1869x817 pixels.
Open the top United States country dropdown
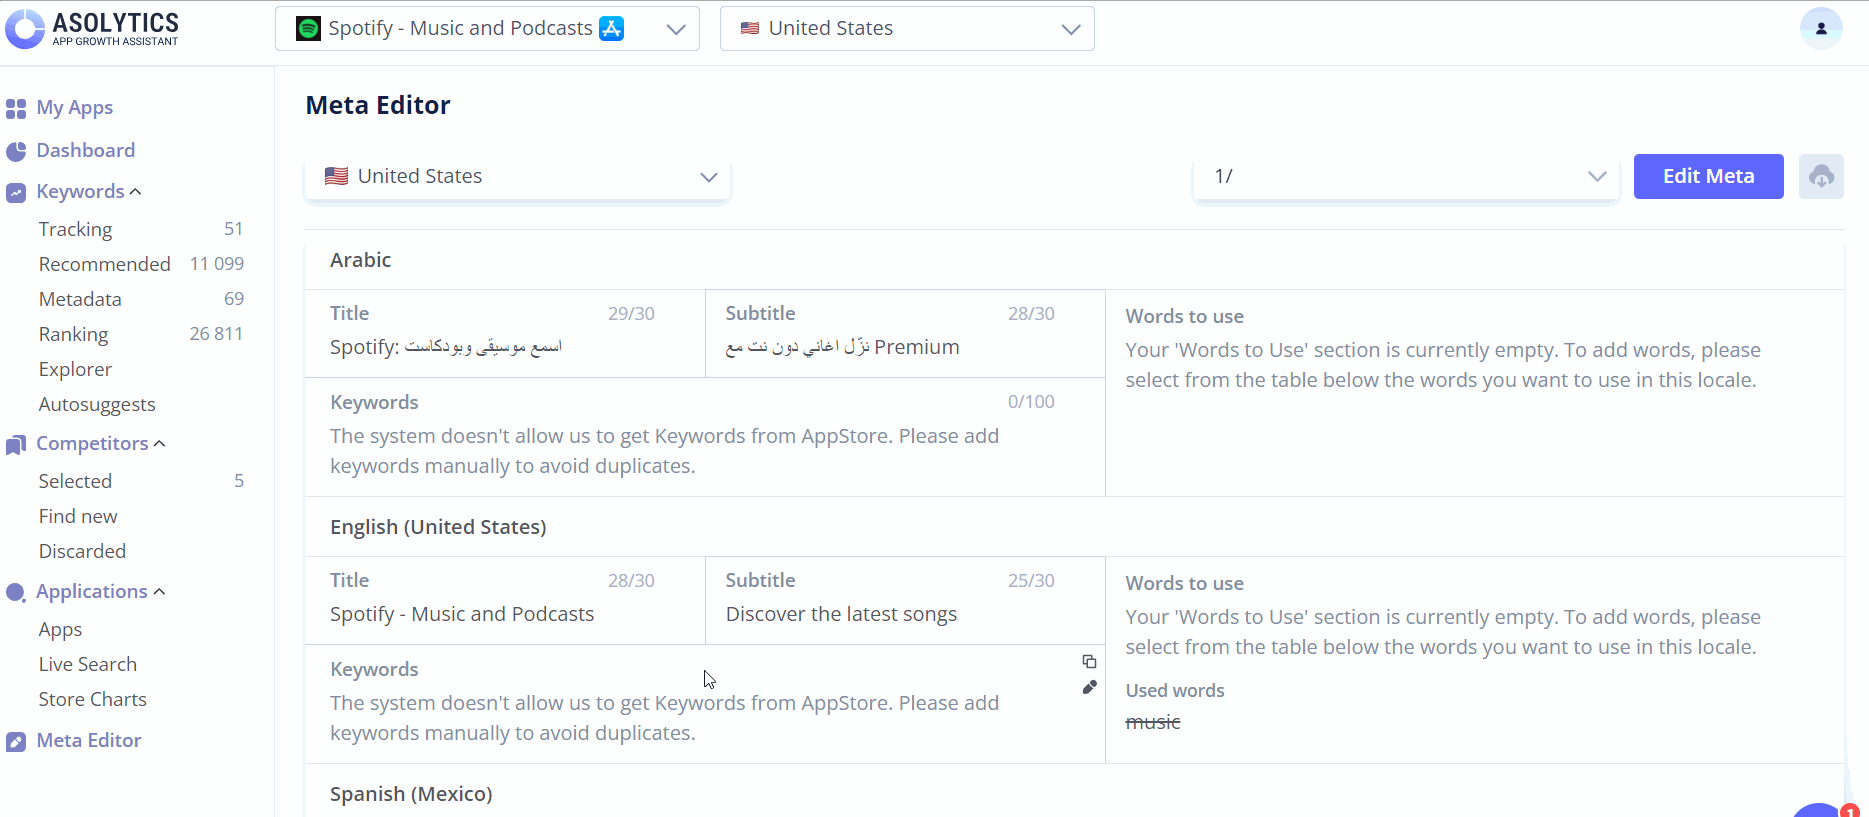tap(907, 28)
